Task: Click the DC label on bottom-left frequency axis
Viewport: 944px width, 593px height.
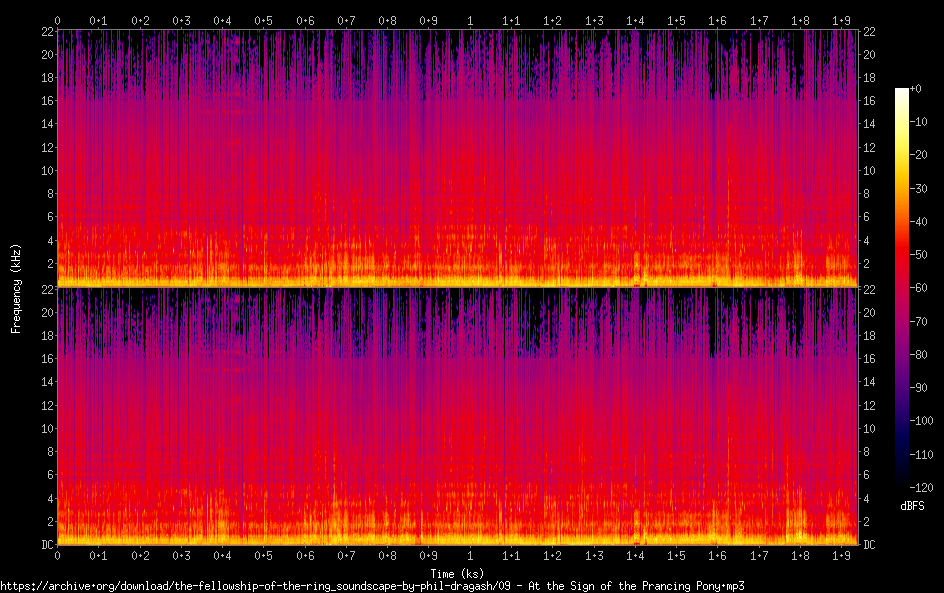Action: click(x=45, y=545)
